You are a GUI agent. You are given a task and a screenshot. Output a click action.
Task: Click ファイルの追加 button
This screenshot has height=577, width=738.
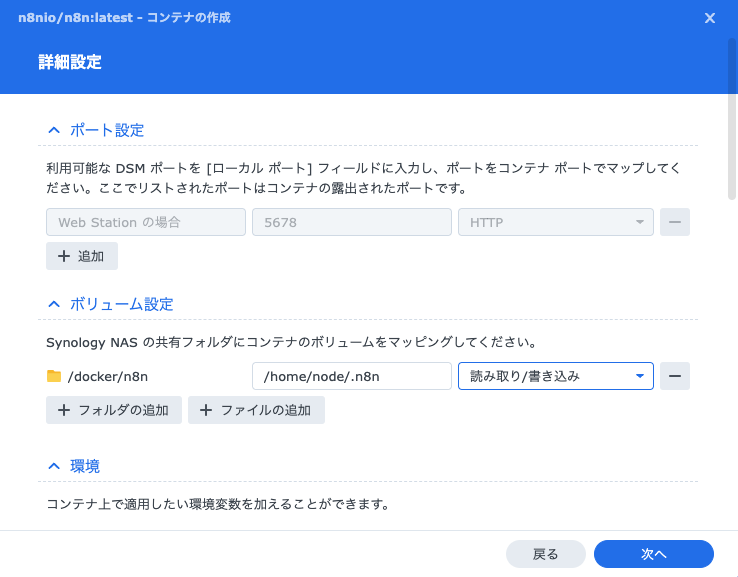256,410
